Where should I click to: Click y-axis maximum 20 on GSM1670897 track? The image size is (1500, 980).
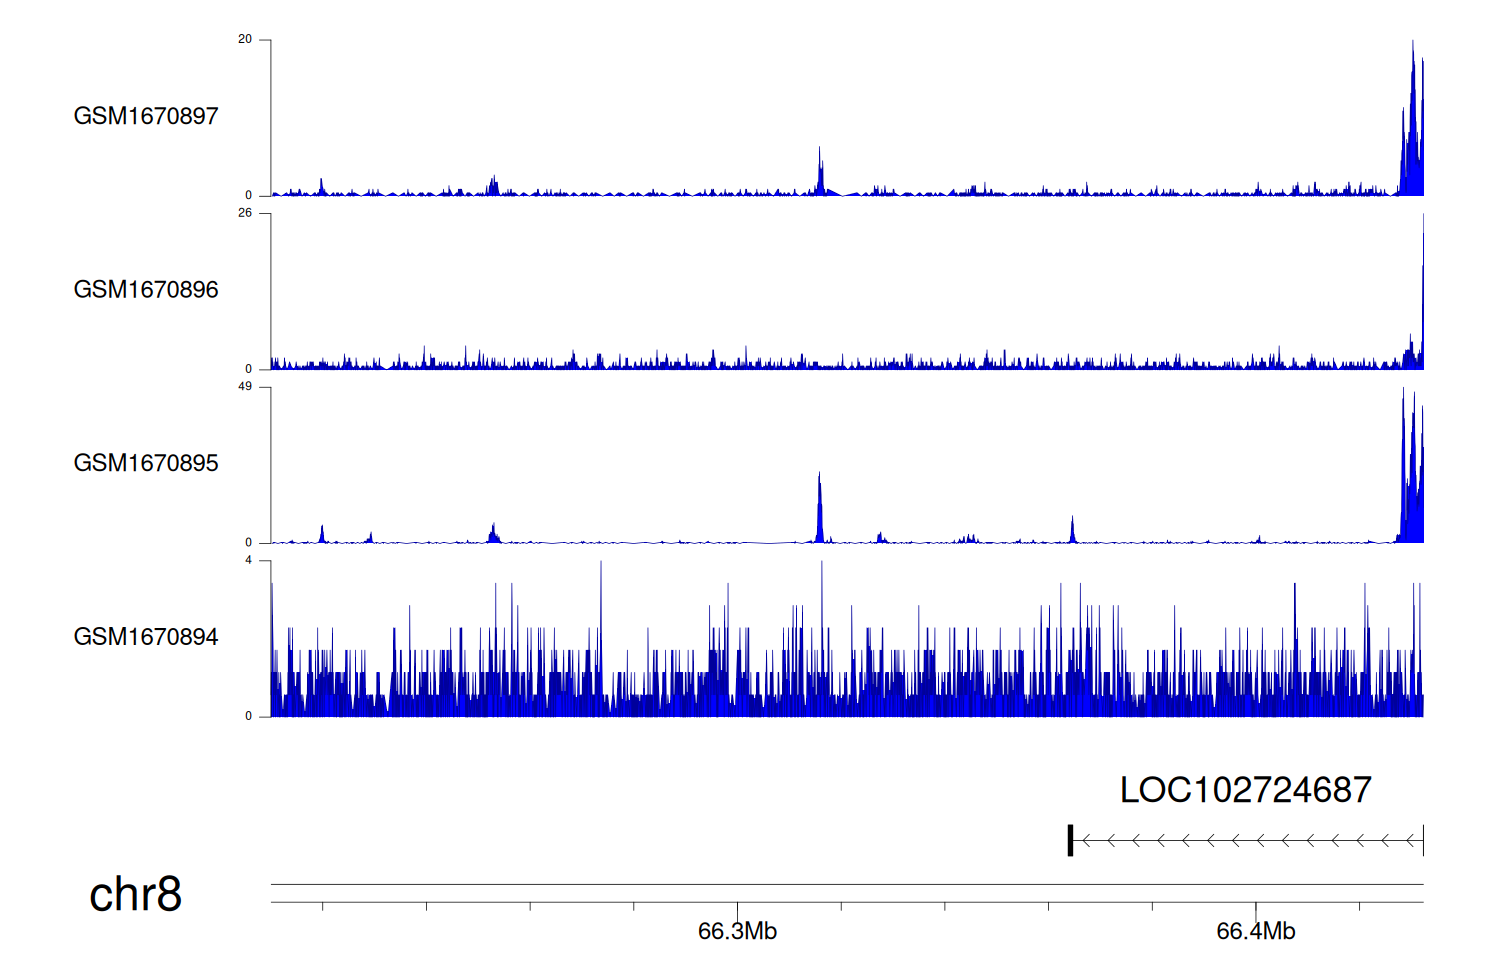[x=245, y=40]
